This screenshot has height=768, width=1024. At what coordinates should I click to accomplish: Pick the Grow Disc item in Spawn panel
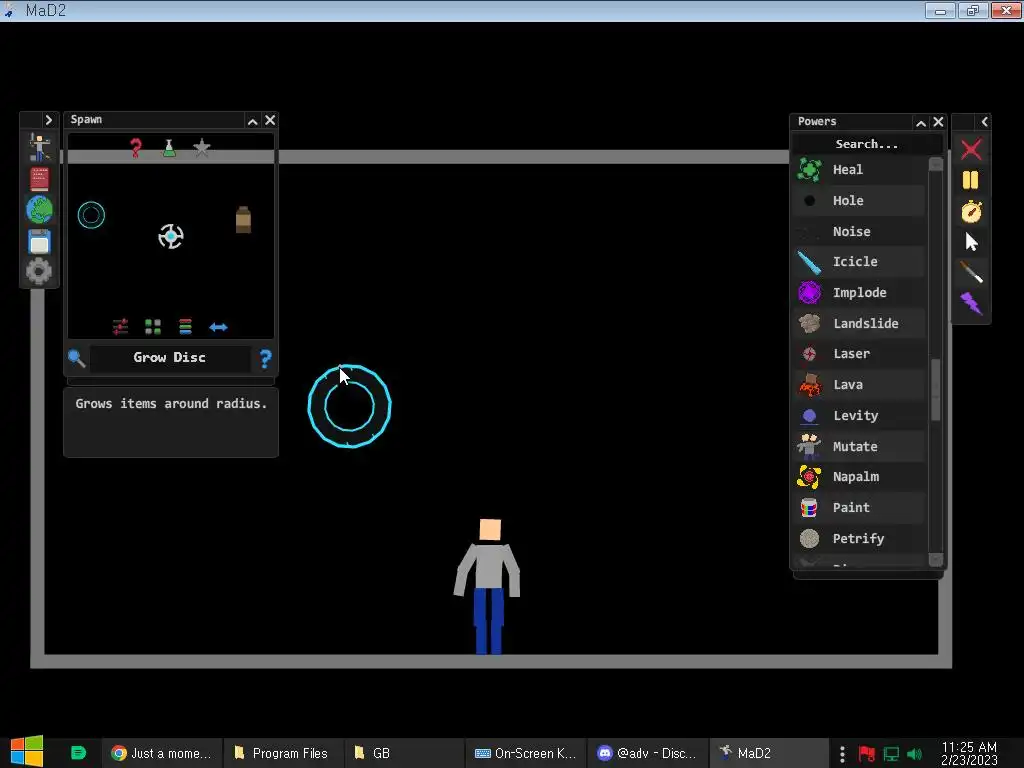tap(91, 215)
